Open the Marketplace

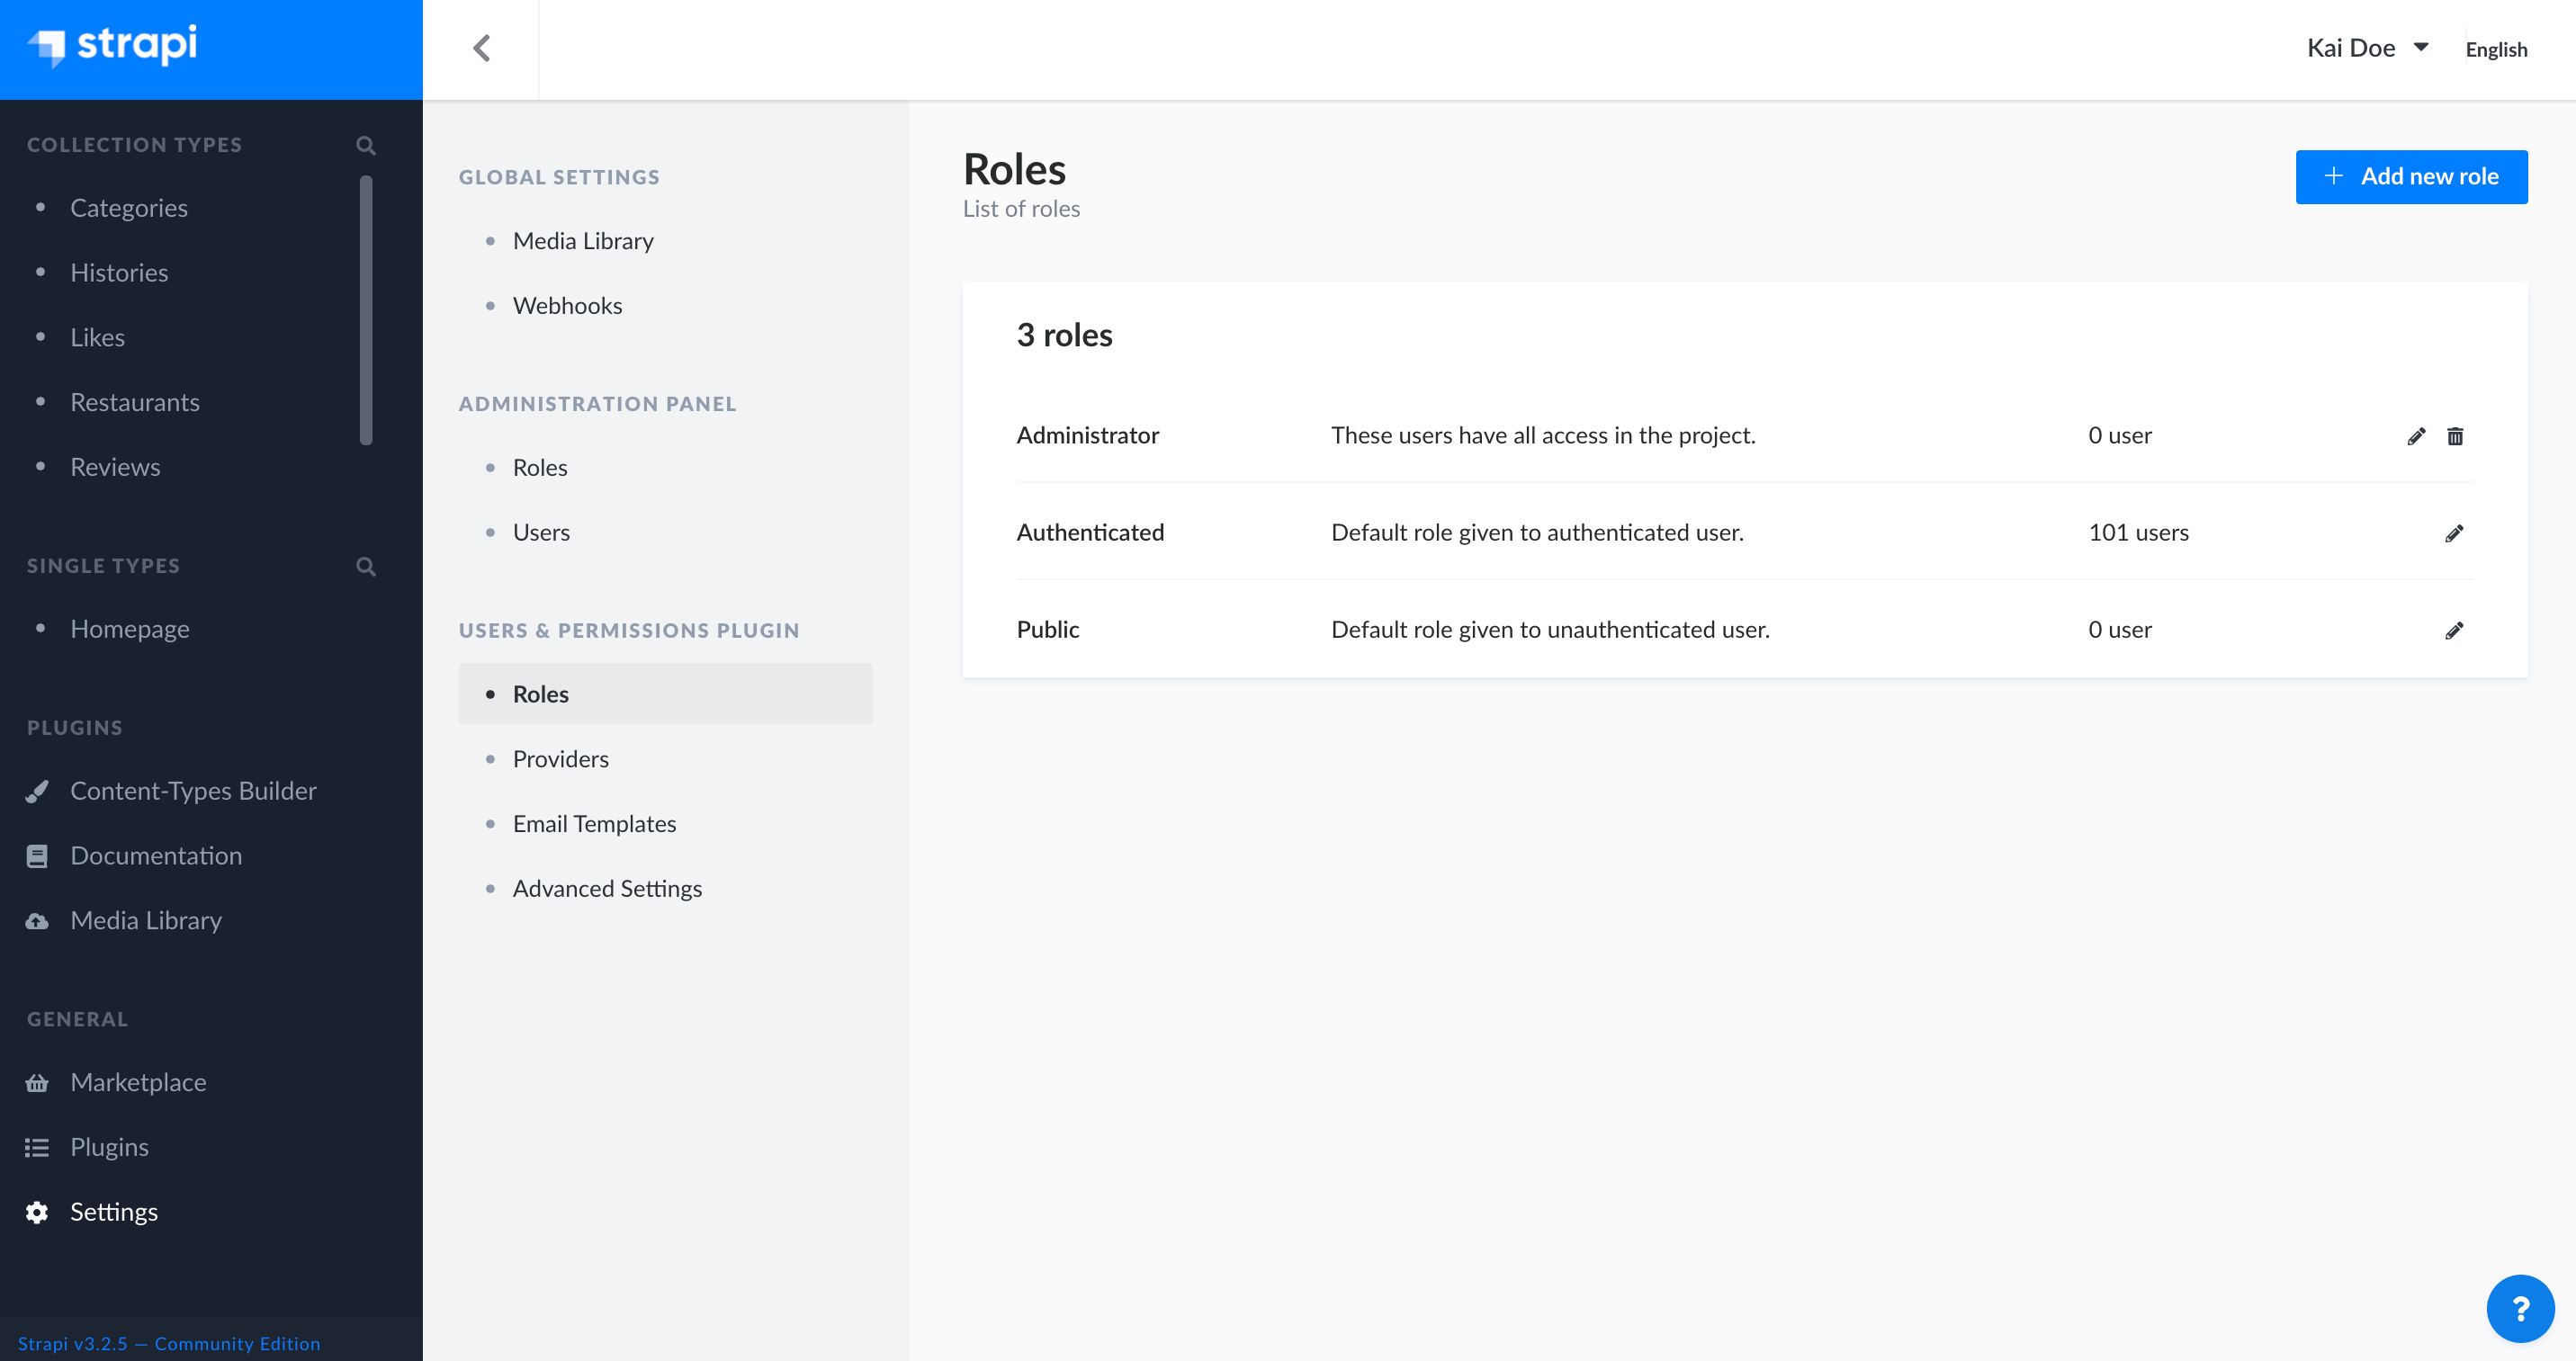[138, 1082]
